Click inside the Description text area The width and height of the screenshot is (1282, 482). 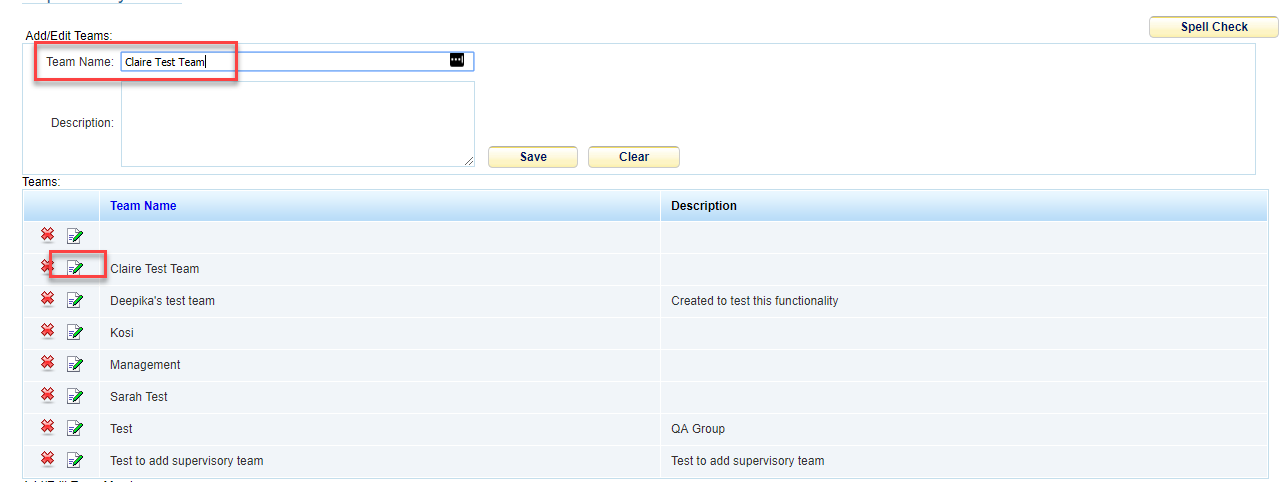pyautogui.click(x=297, y=123)
